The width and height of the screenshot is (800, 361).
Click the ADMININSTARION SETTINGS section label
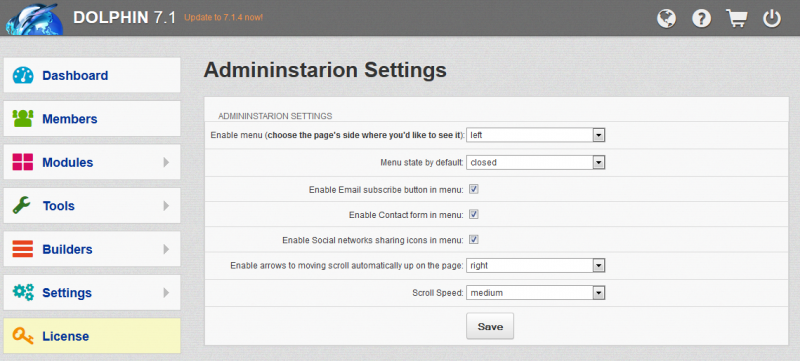pyautogui.click(x=275, y=116)
